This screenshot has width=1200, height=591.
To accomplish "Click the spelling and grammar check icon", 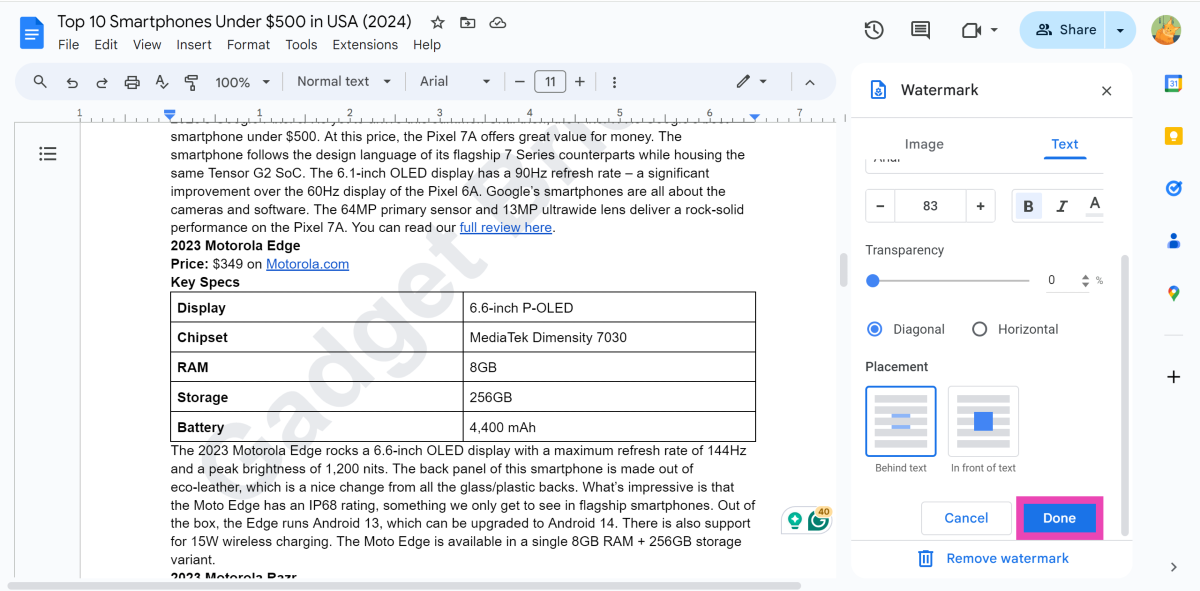I will coord(162,82).
